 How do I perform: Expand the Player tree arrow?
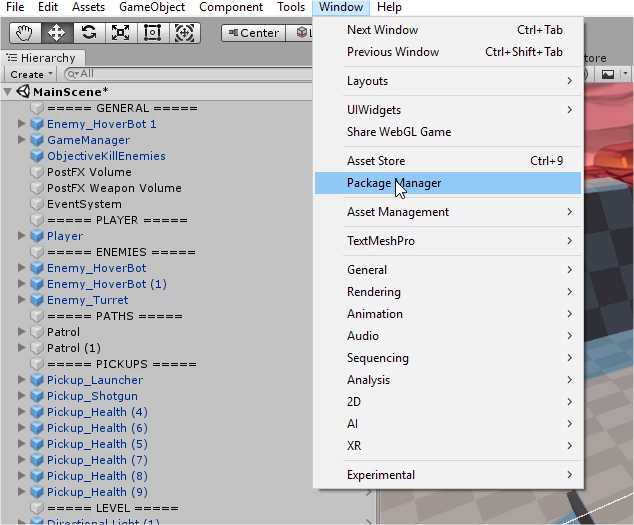[x=22, y=236]
